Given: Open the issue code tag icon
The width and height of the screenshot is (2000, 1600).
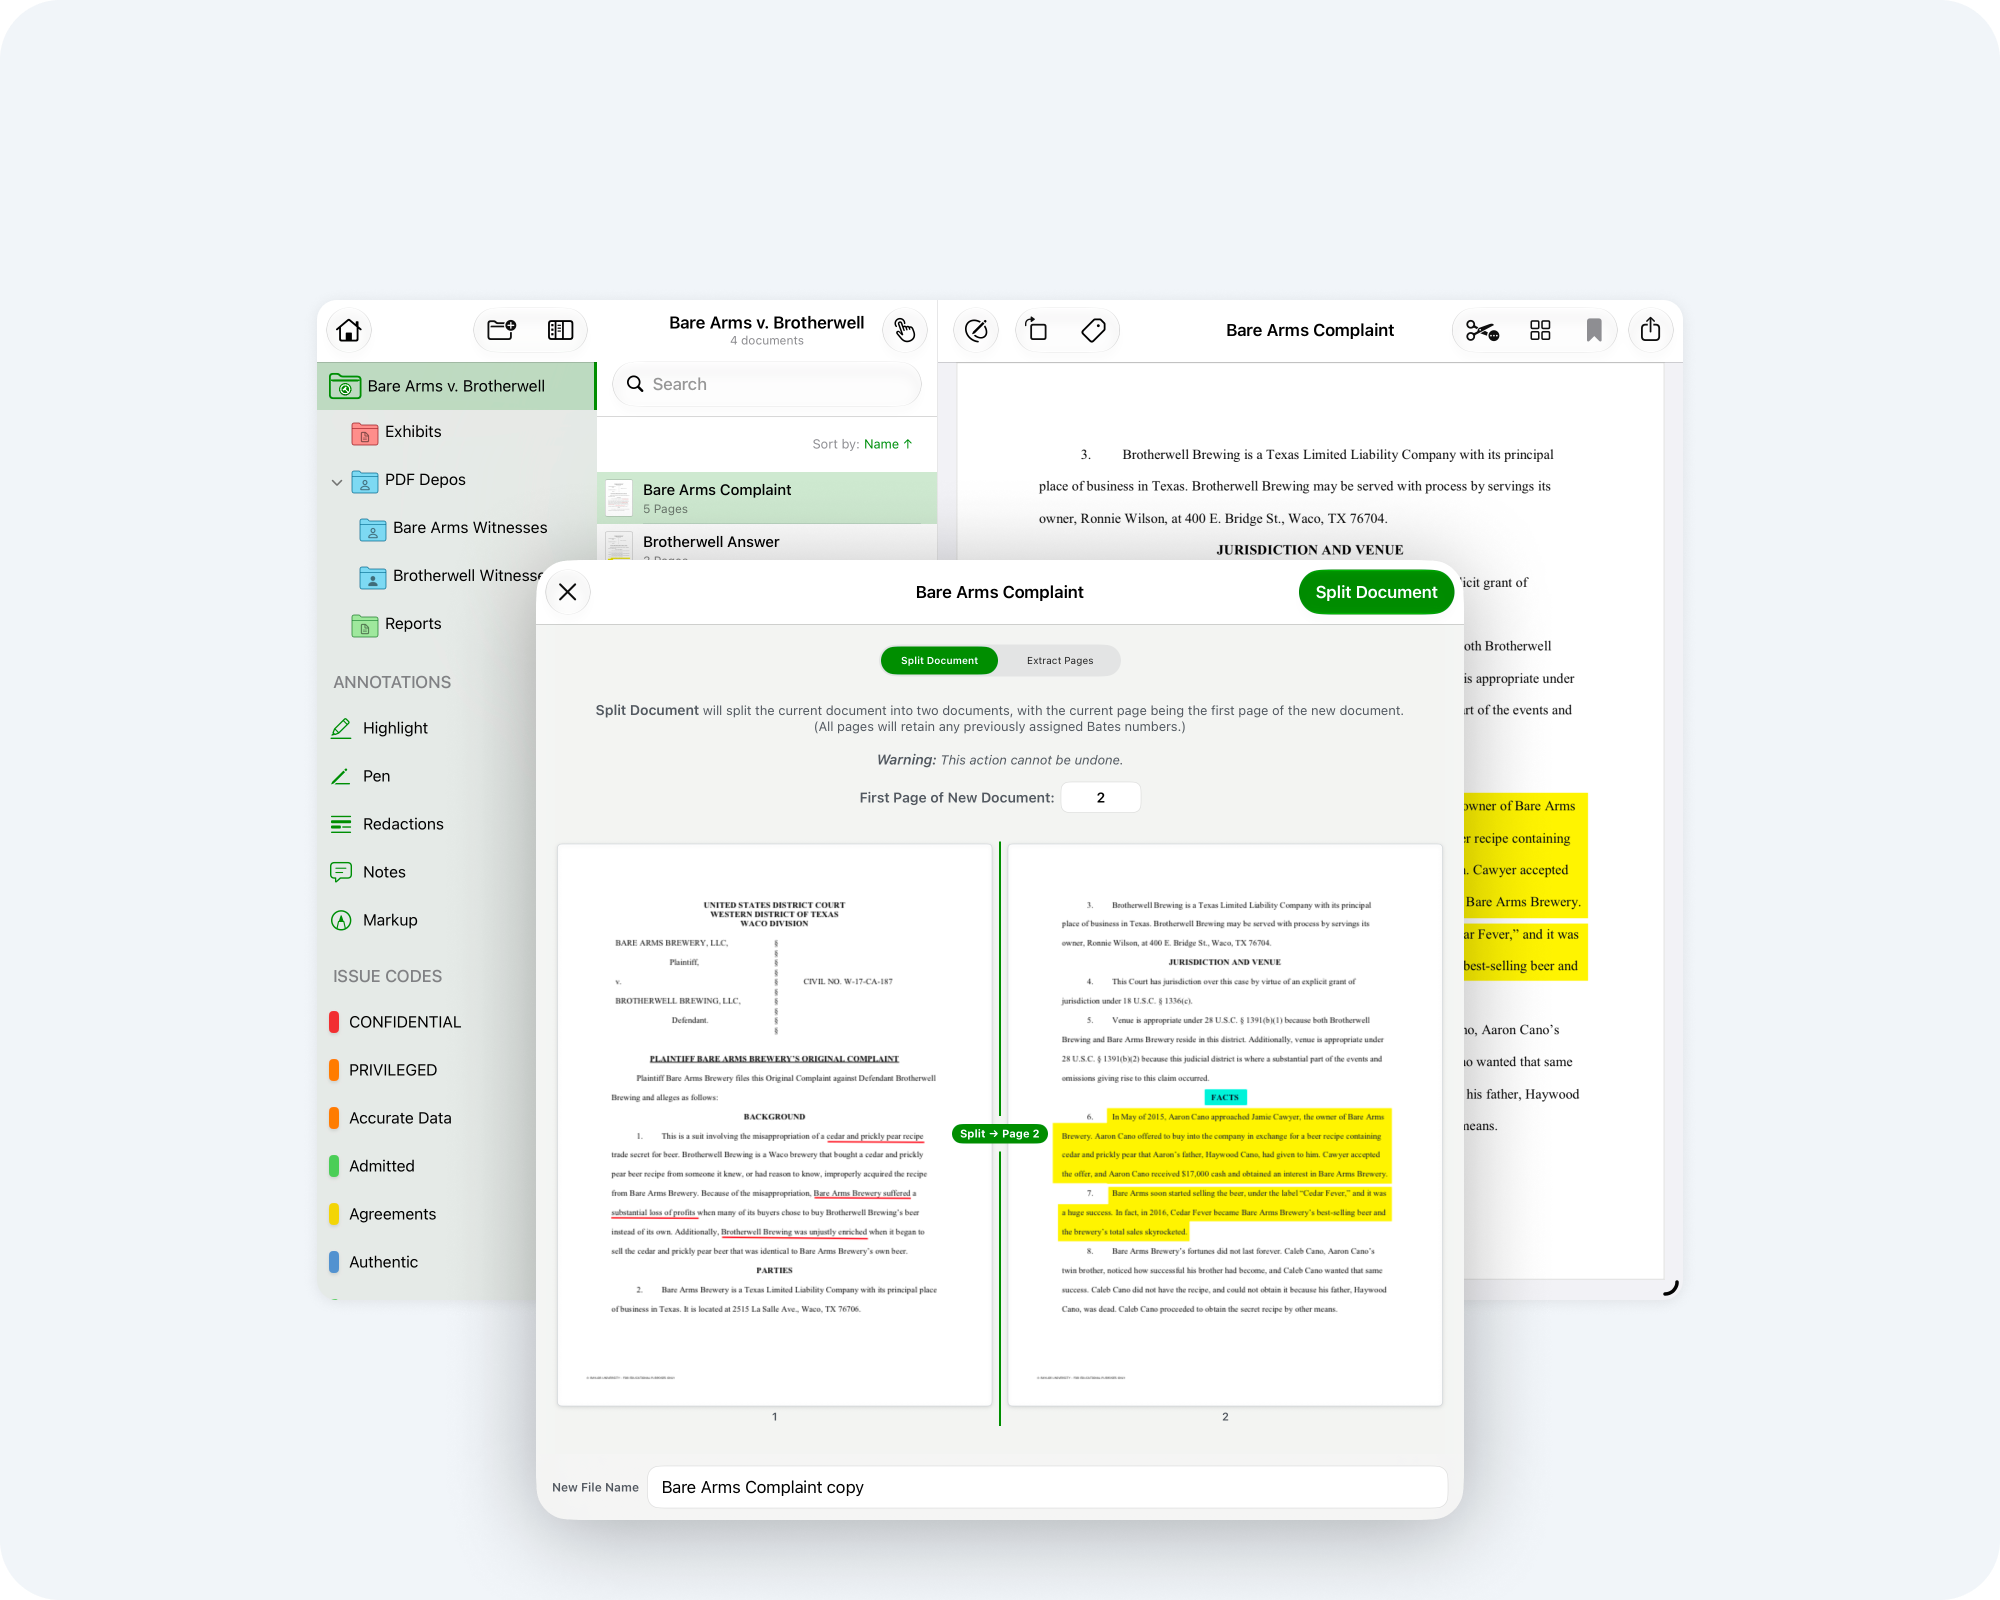Looking at the screenshot, I should pos(1093,330).
